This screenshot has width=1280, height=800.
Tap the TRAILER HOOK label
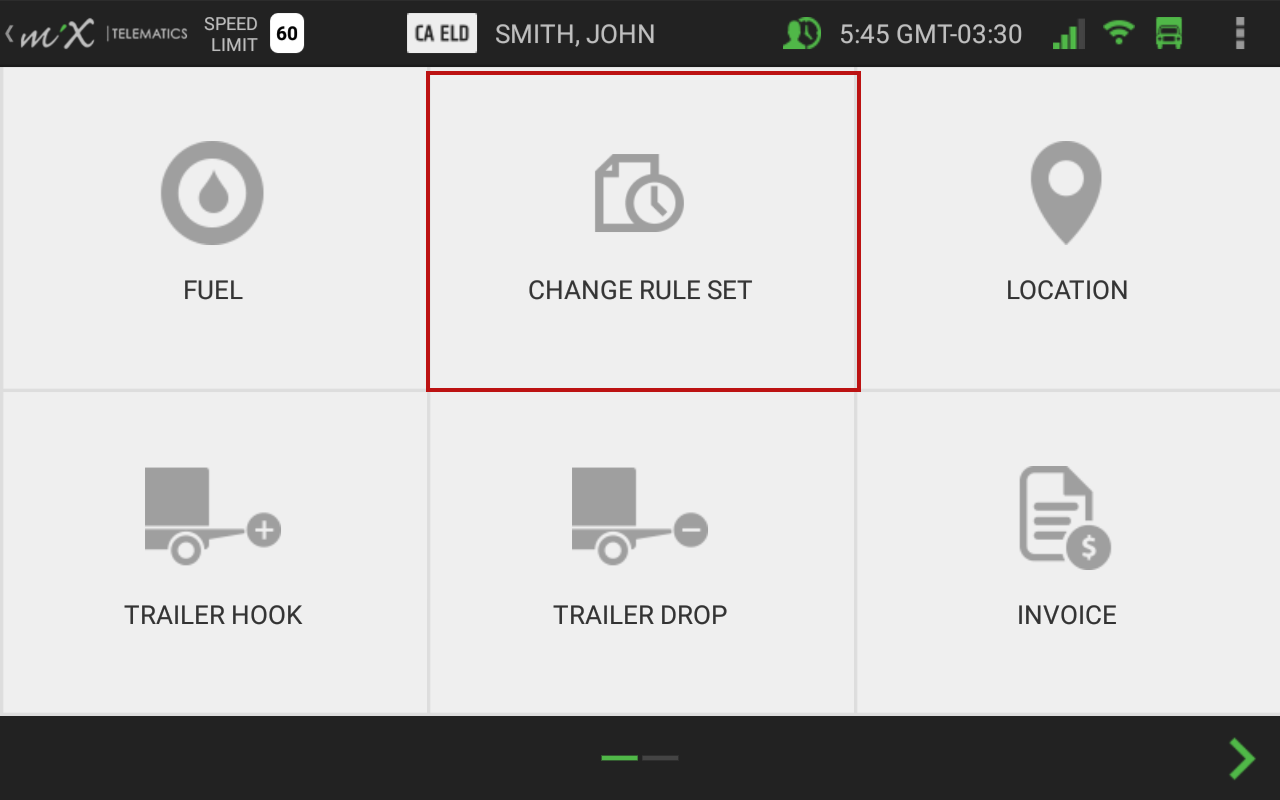tap(213, 615)
